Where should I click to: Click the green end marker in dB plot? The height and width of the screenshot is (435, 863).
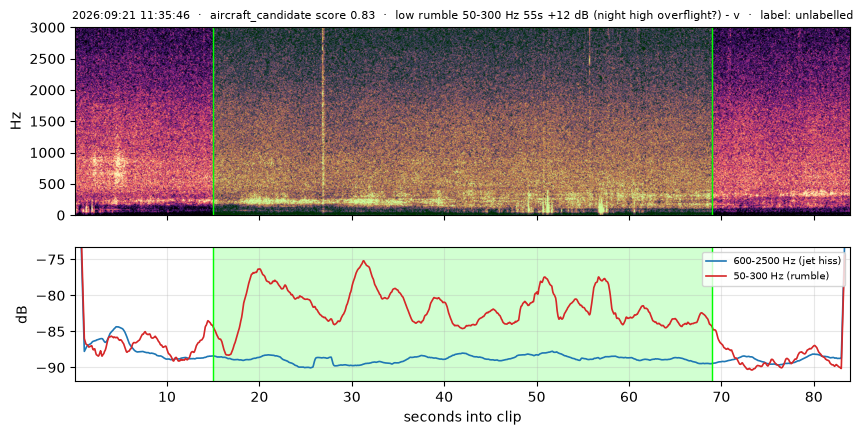(712, 314)
